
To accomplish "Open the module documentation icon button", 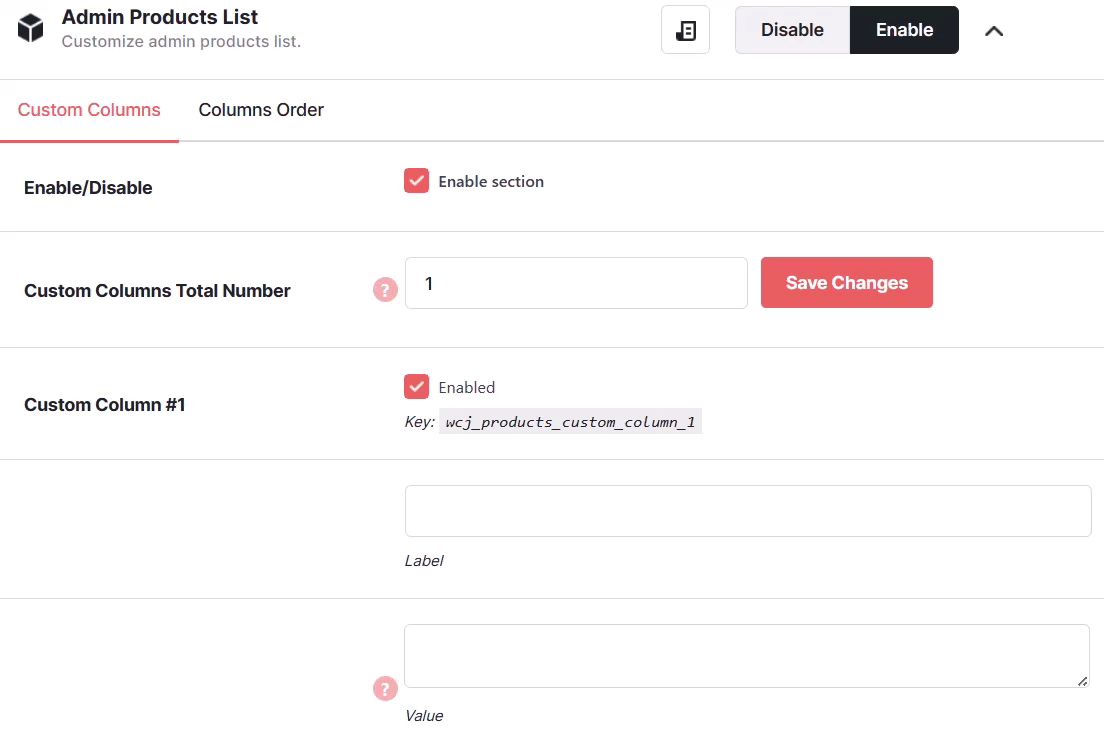I will (x=685, y=30).
